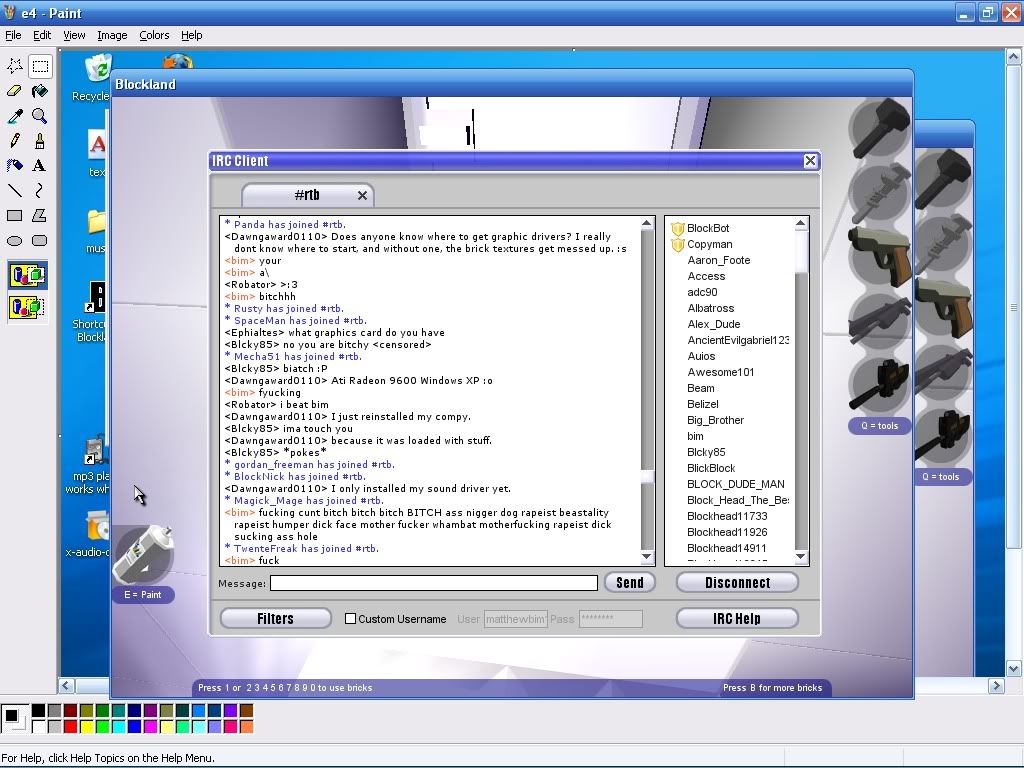Screen dimensions: 1024x768
Task: Select Awesome101 in the user list
Action: 720,372
